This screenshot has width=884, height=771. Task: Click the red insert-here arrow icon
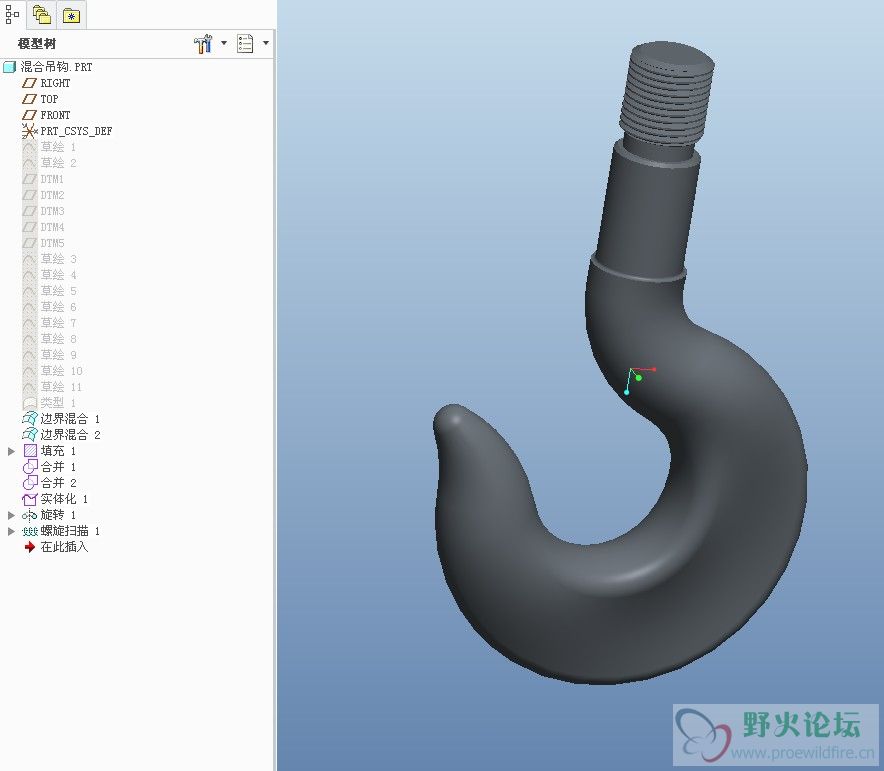[30, 547]
